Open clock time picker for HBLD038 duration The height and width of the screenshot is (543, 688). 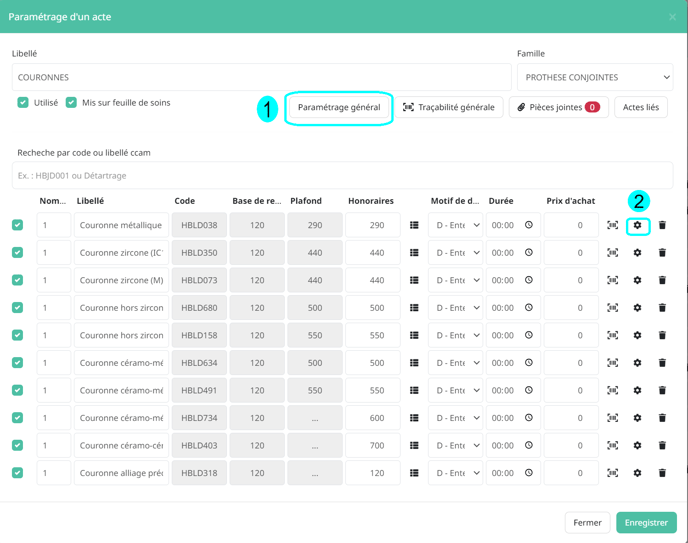pos(529,225)
